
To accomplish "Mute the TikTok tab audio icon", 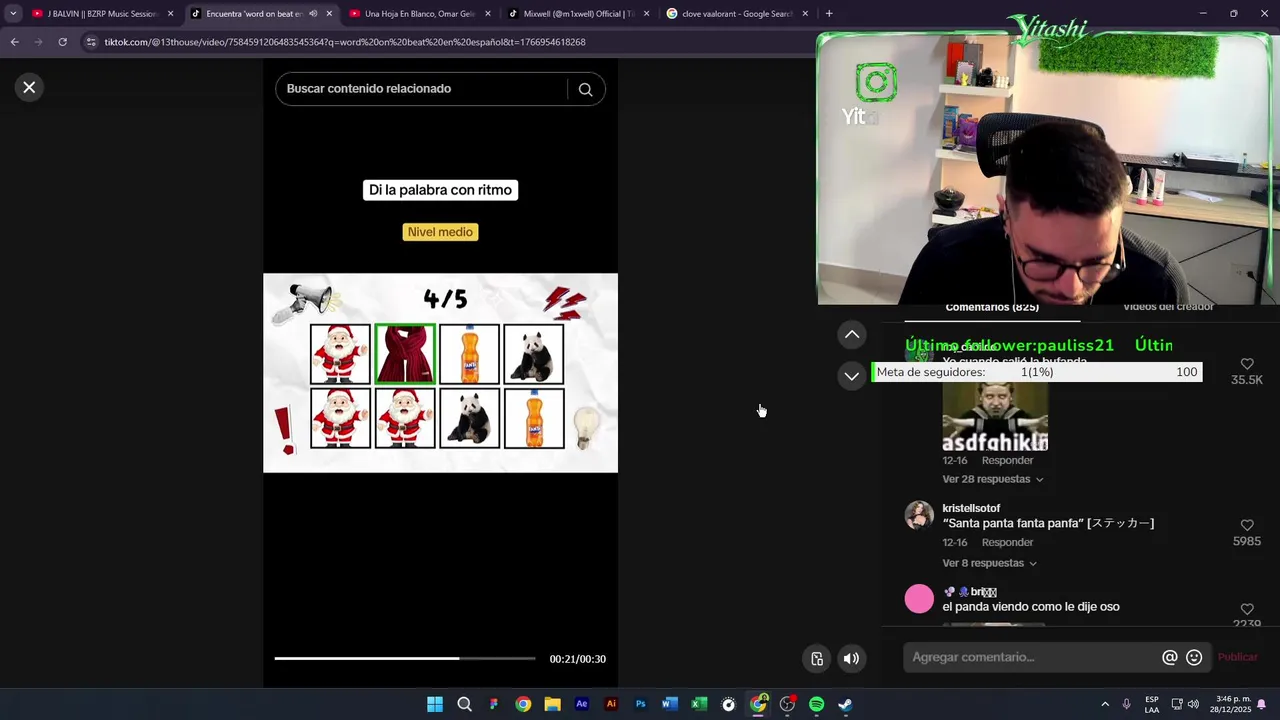I will [x=313, y=14].
